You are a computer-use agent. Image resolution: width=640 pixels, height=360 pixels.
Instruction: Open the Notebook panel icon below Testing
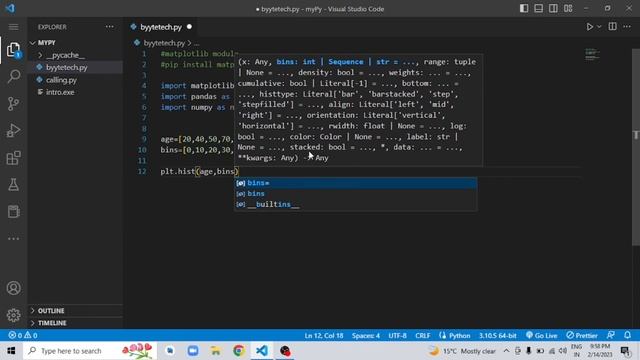[x=13, y=211]
